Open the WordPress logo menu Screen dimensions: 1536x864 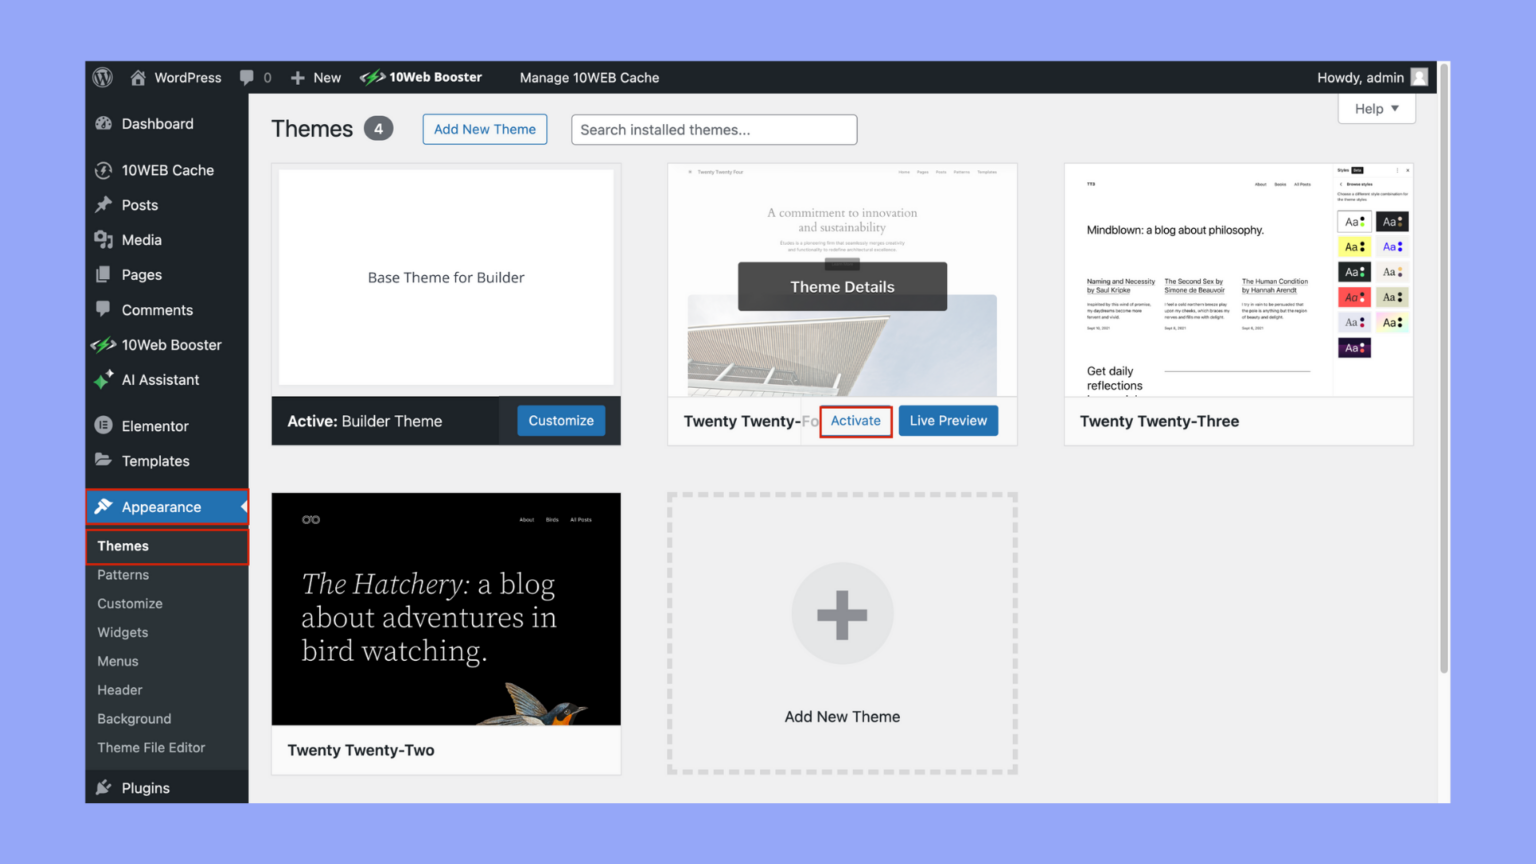coord(102,77)
